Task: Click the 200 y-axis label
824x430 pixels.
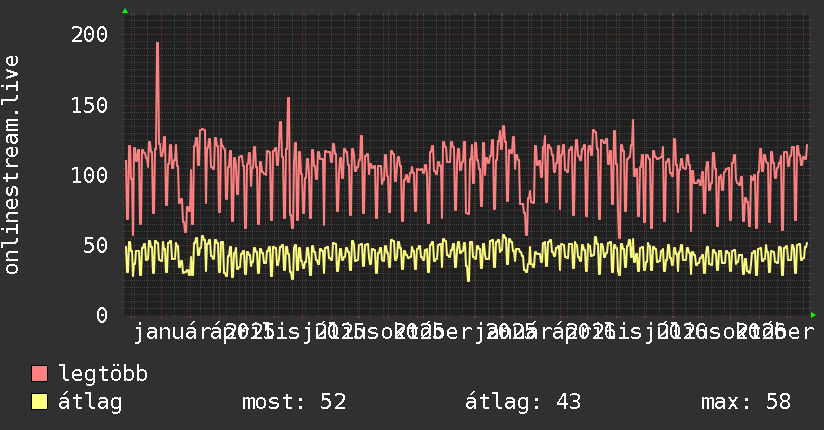Action: point(89,35)
